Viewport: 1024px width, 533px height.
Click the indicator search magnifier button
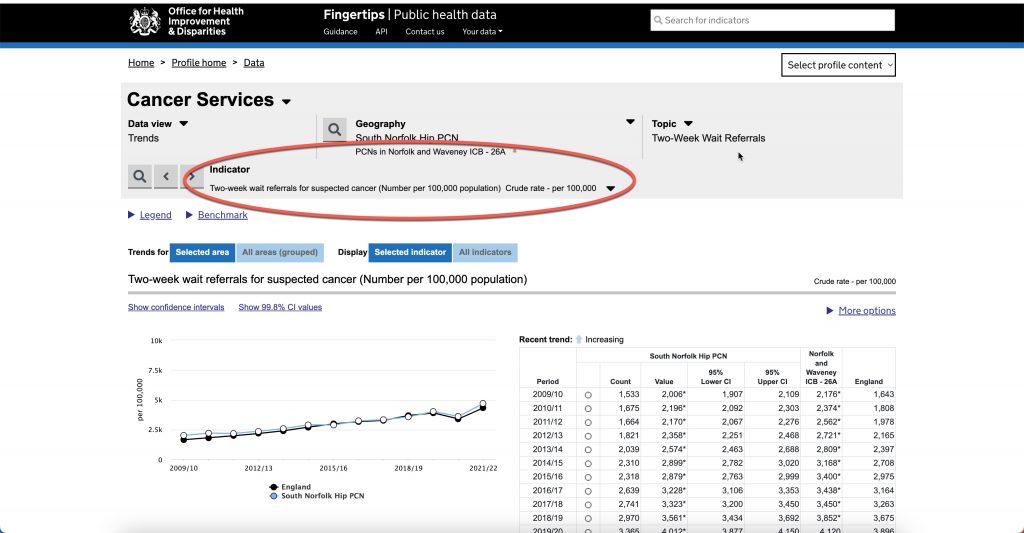click(x=139, y=176)
